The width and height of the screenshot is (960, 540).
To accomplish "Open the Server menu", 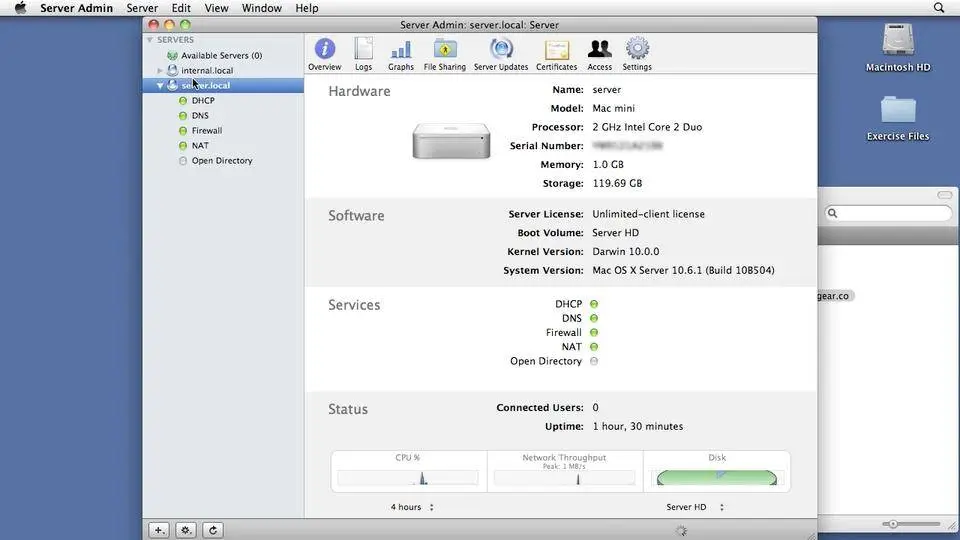I will [142, 8].
